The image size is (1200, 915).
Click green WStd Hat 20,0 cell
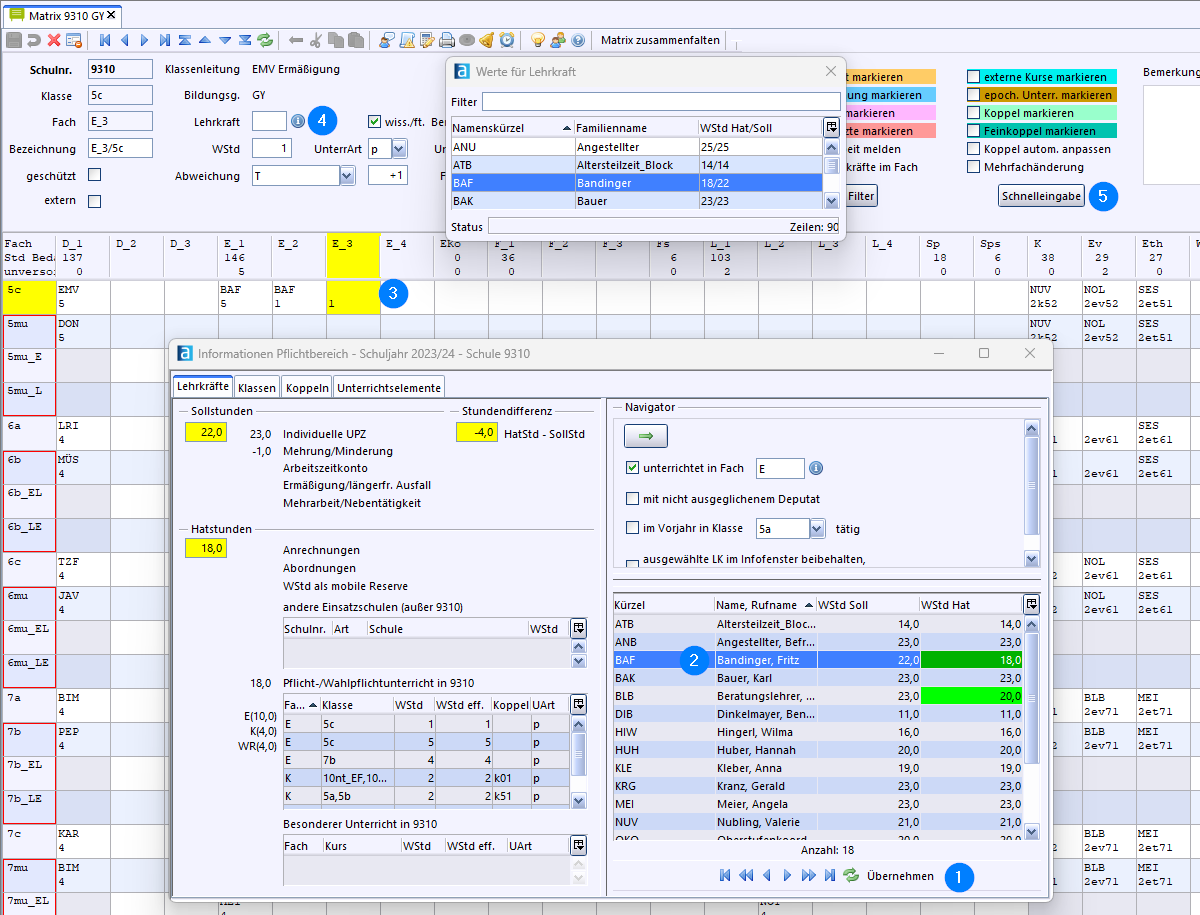coord(971,696)
